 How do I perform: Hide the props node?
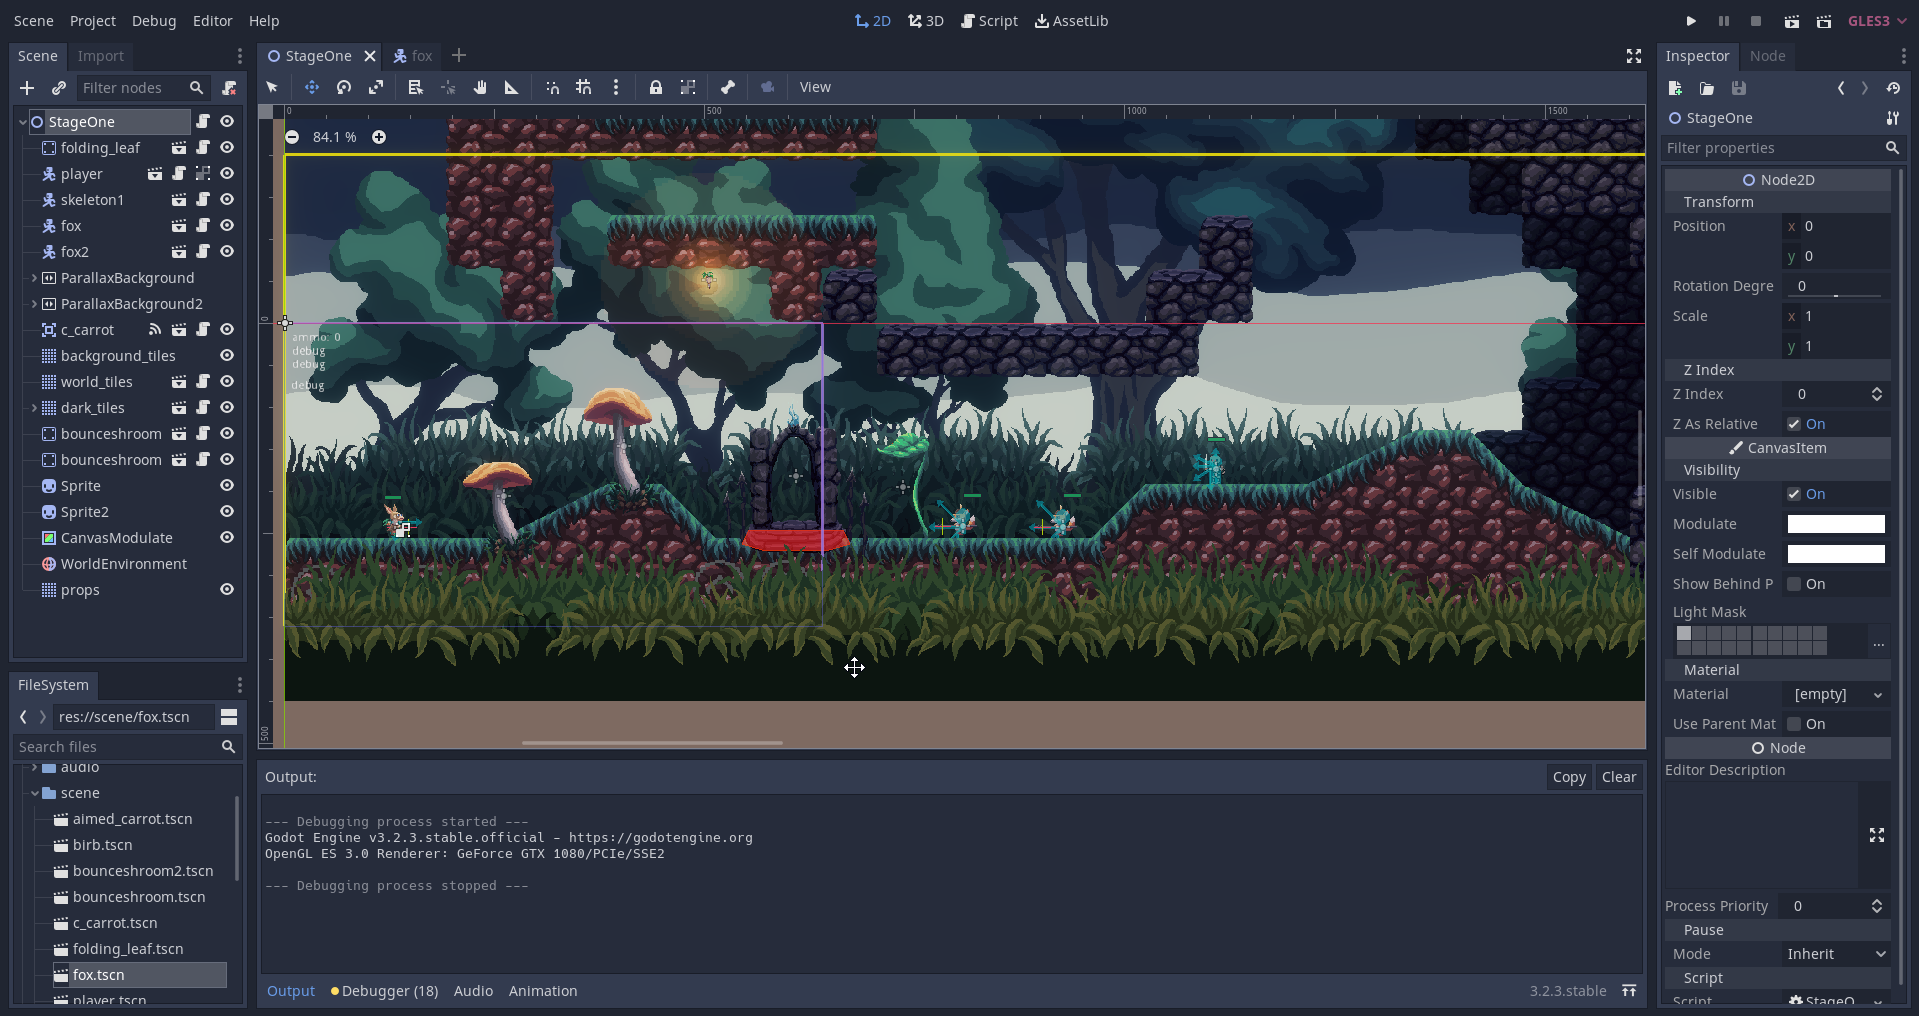coord(227,590)
